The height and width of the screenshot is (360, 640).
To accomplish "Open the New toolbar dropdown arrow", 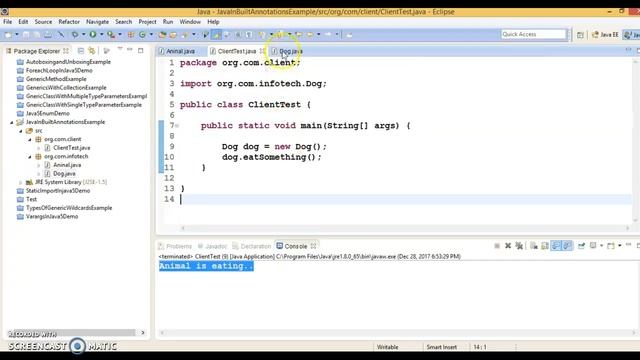I will 17,35.
